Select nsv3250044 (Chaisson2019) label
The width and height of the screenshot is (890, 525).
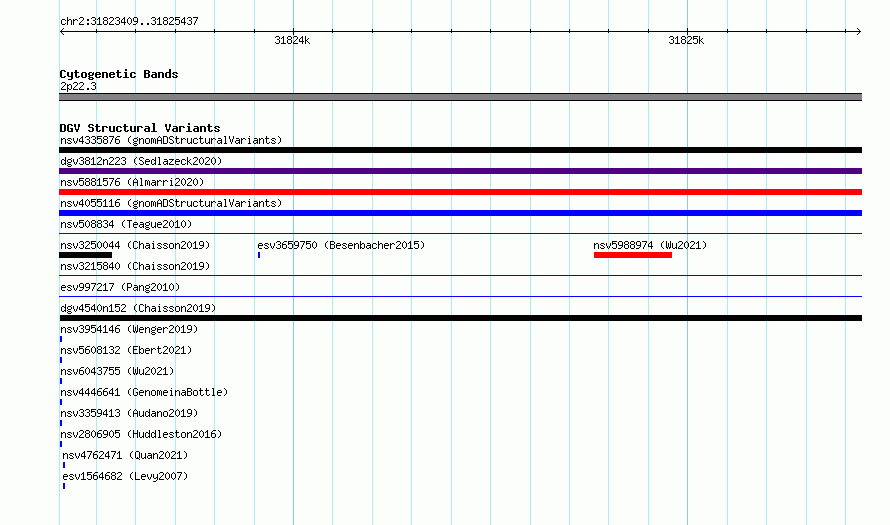pyautogui.click(x=135, y=245)
